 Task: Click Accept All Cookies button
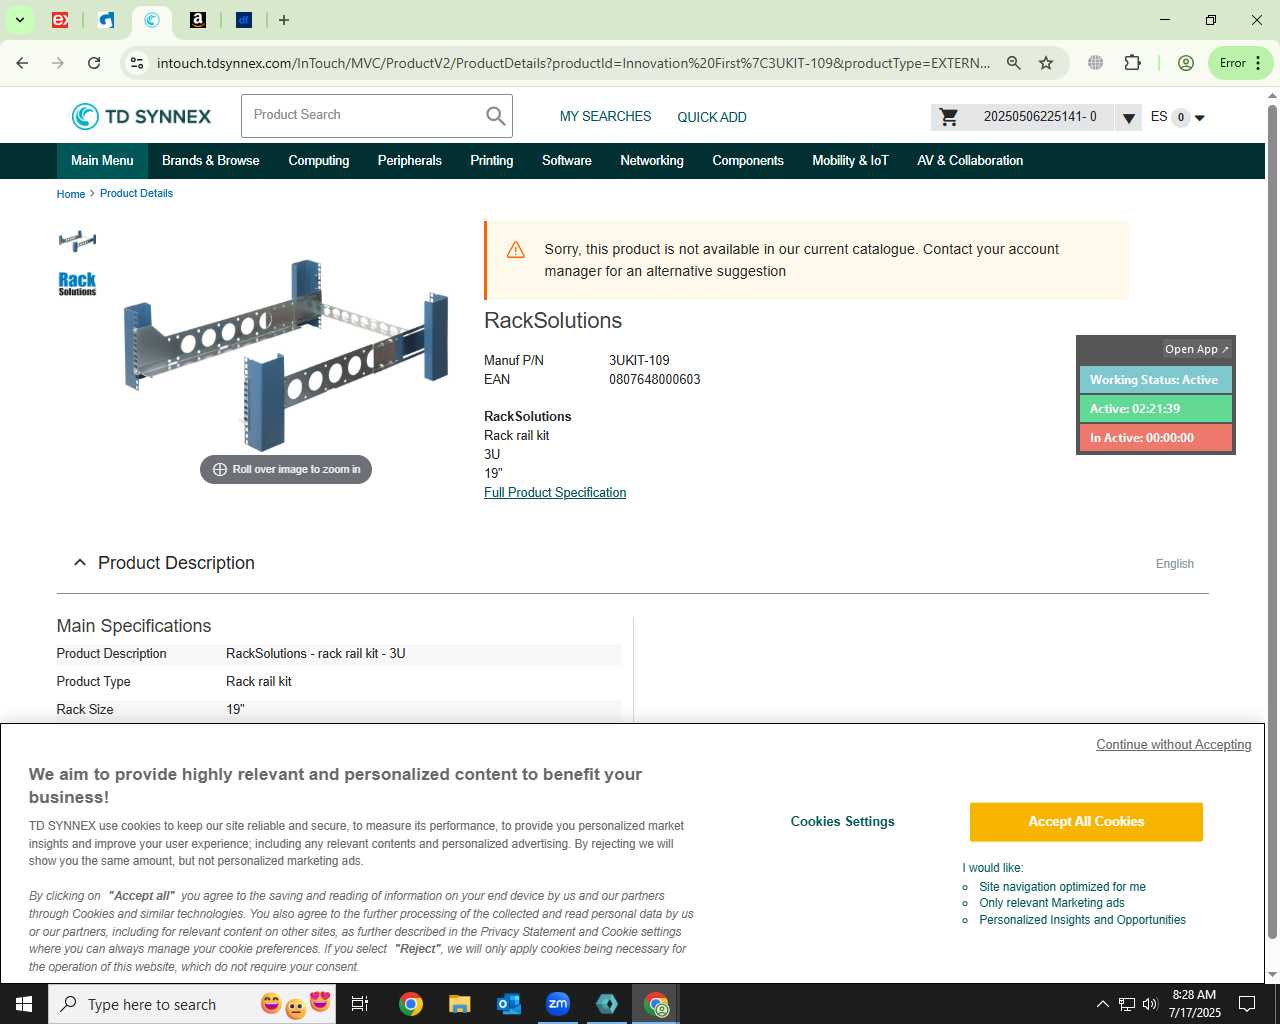(x=1086, y=822)
